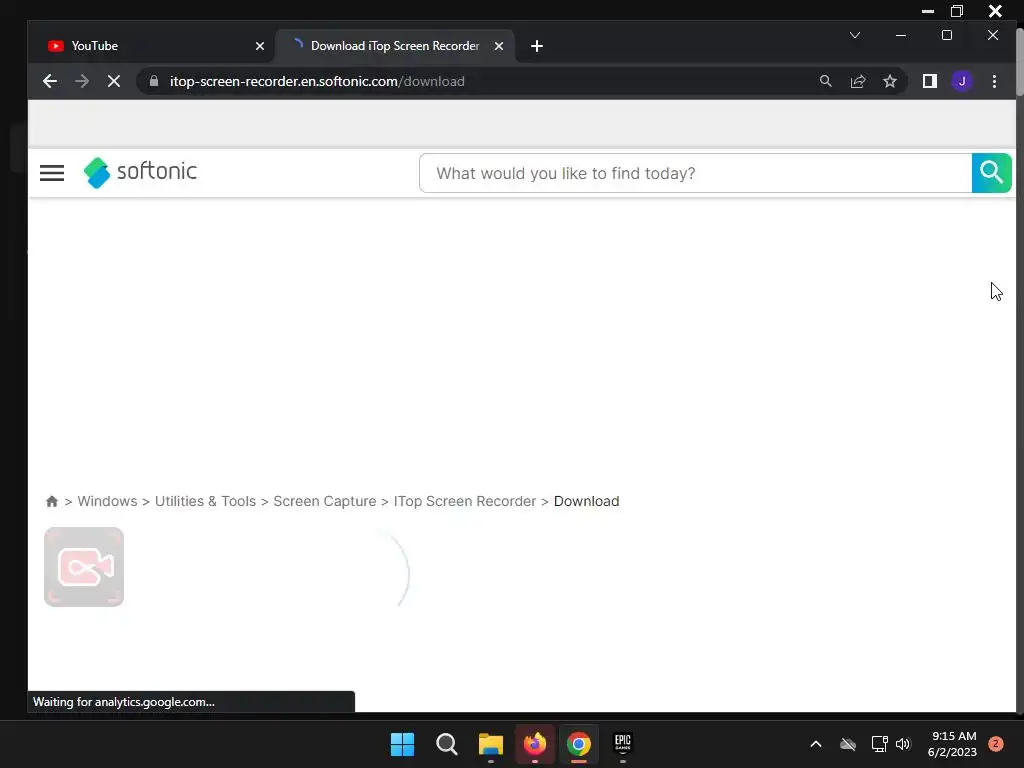The width and height of the screenshot is (1024, 768).
Task: Open Windows breadcrumb link
Action: click(x=107, y=501)
